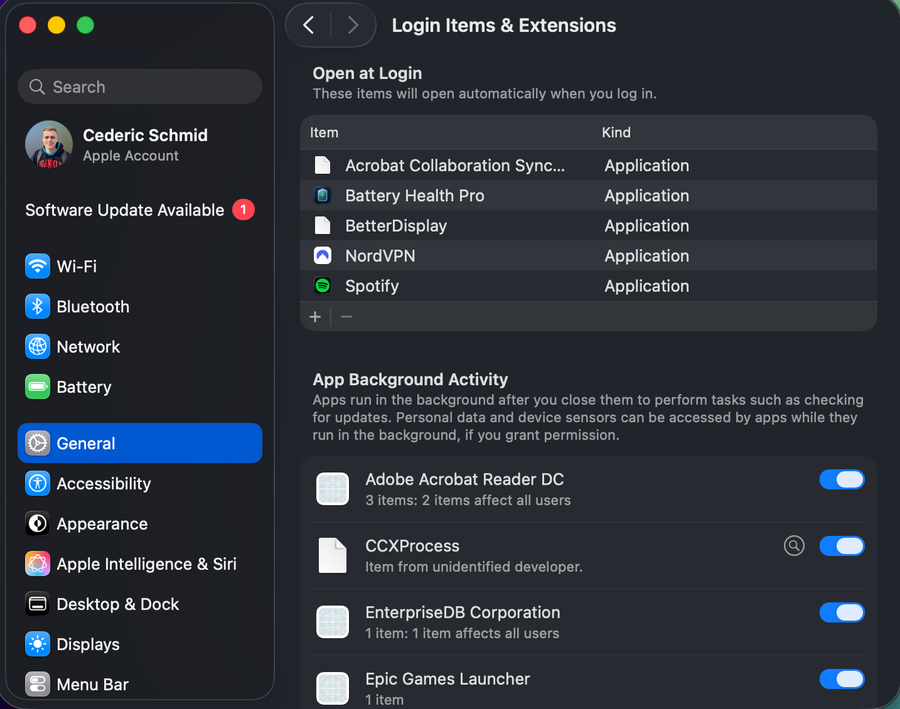Click "Item from unidentified developer." text
900x709 pixels.
(x=474, y=567)
